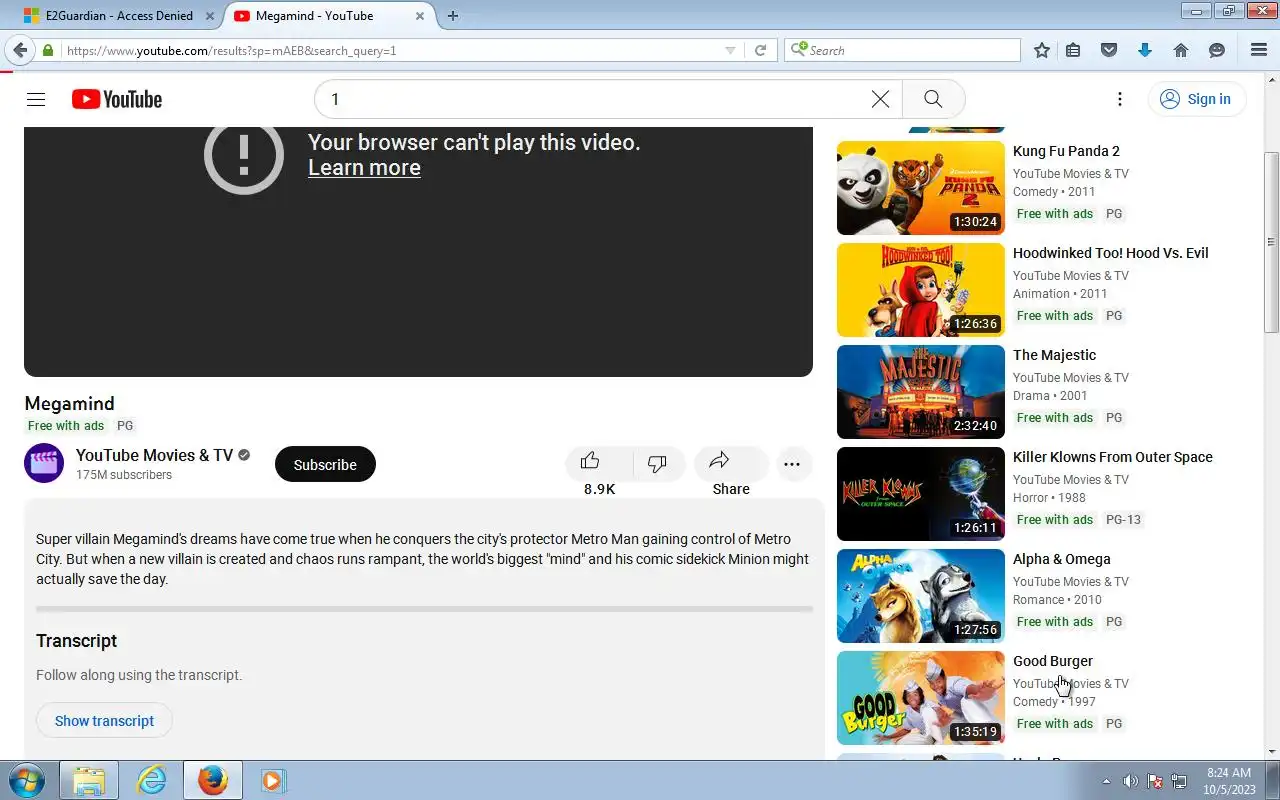Screen dimensions: 1280x800
Task: Show transcript for the video
Action: tap(104, 721)
